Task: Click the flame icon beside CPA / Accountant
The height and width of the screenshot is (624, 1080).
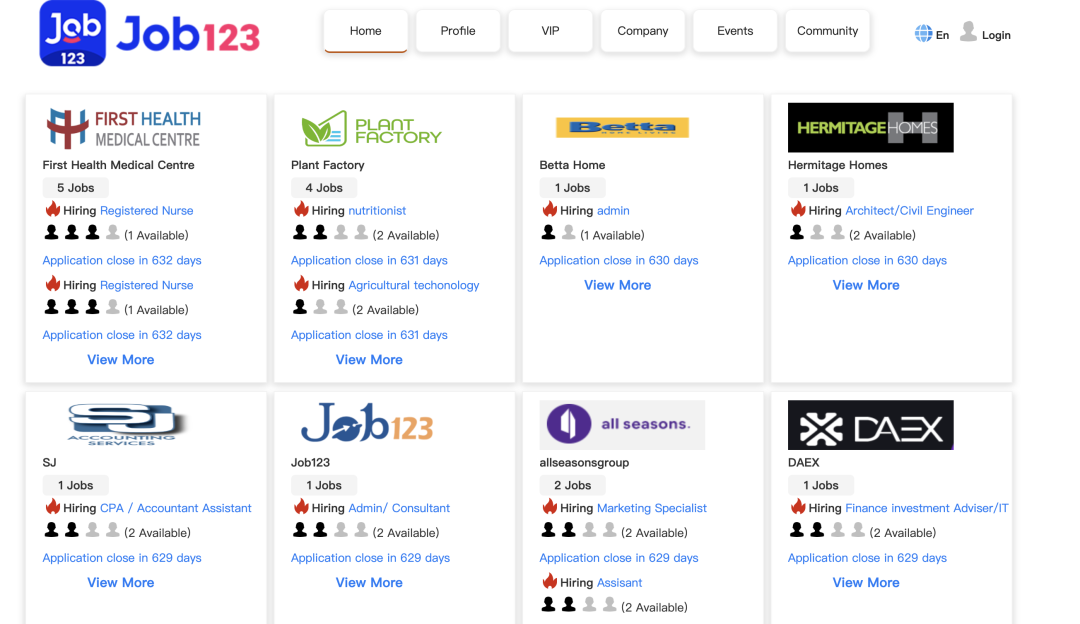Action: tap(53, 506)
